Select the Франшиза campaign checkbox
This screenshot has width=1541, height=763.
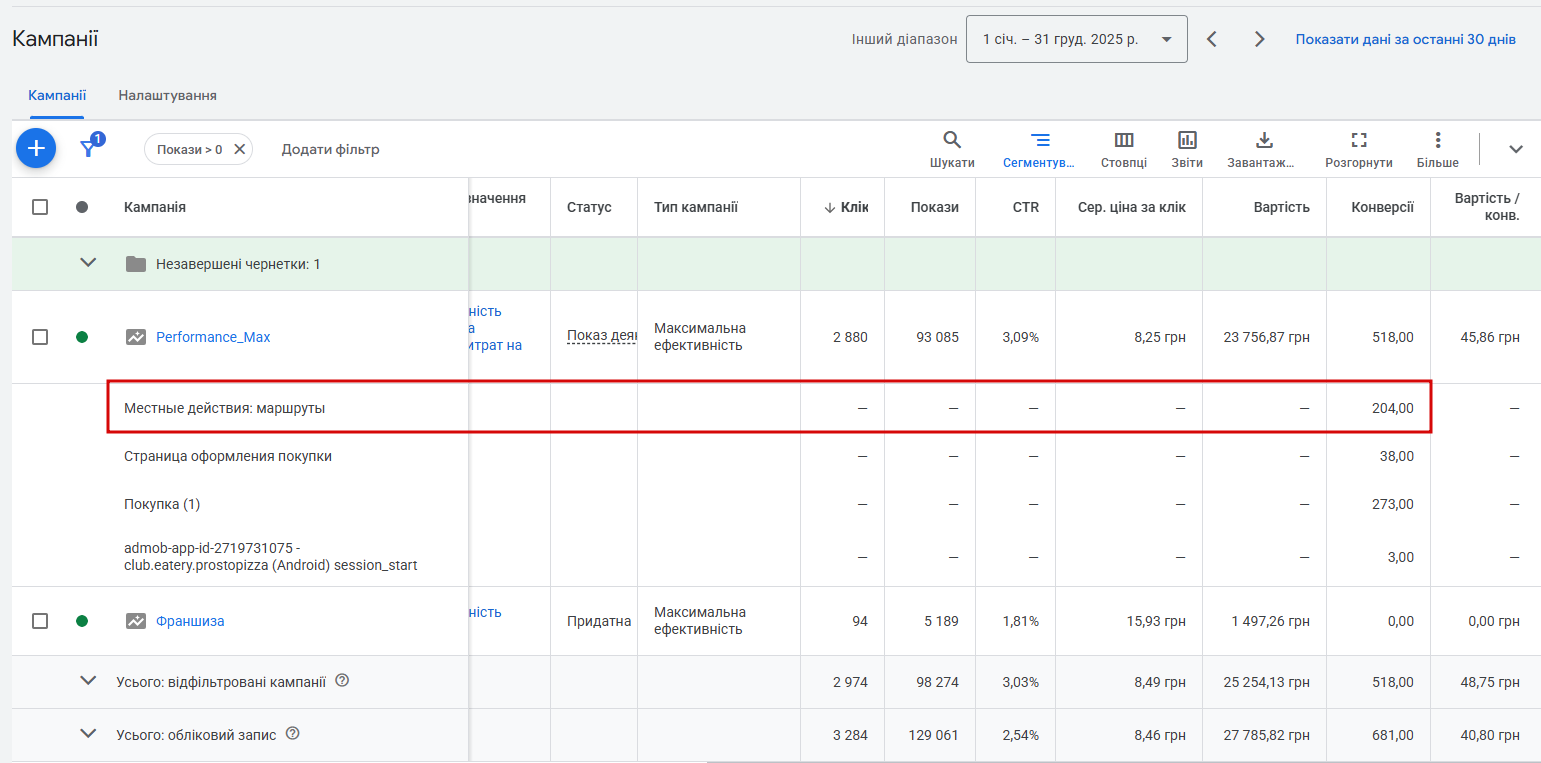(x=40, y=621)
